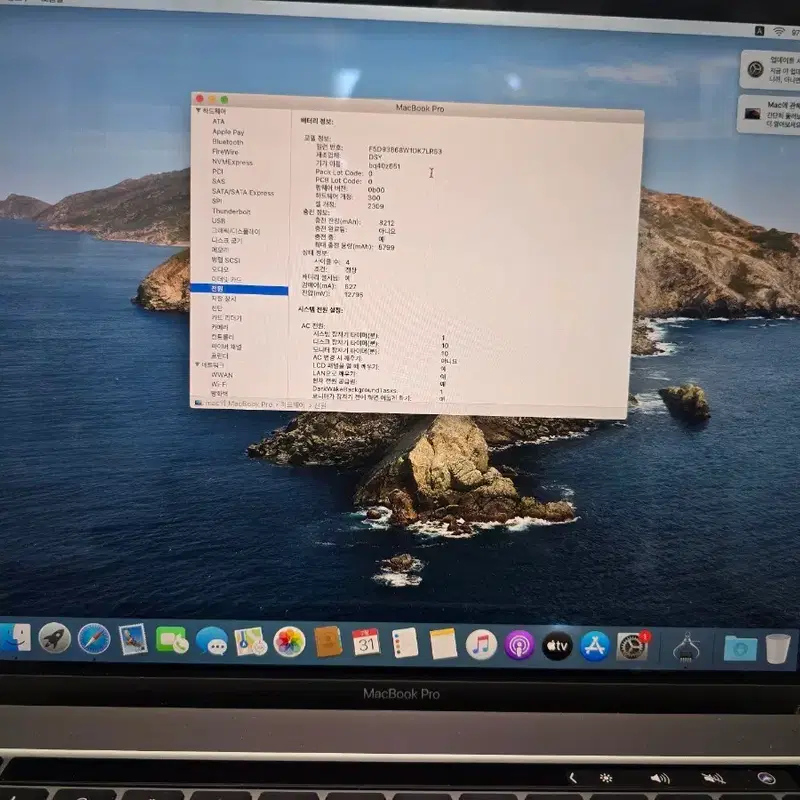Screen dimensions: 800x800
Task: Click System Information chip icon in Dock
Action: (686, 648)
